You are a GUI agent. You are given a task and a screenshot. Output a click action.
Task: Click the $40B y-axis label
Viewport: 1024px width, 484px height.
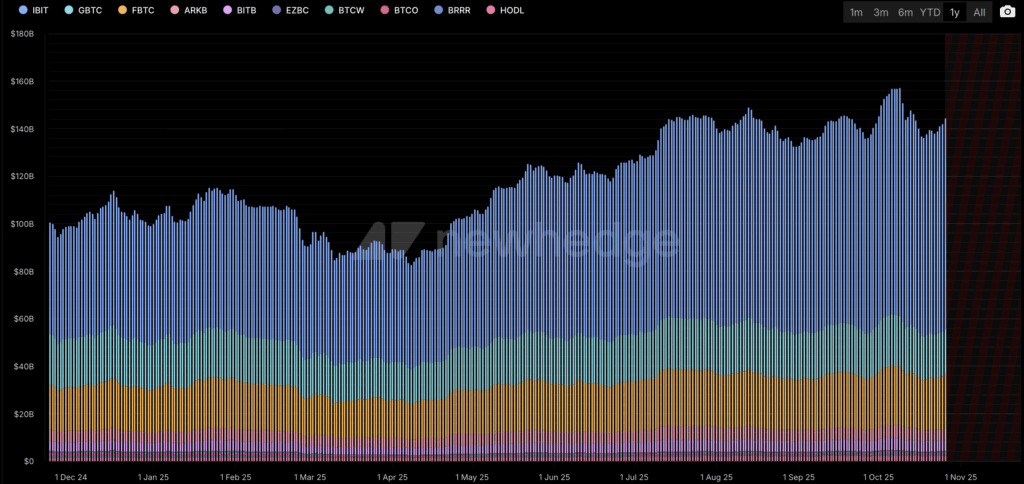click(x=24, y=366)
